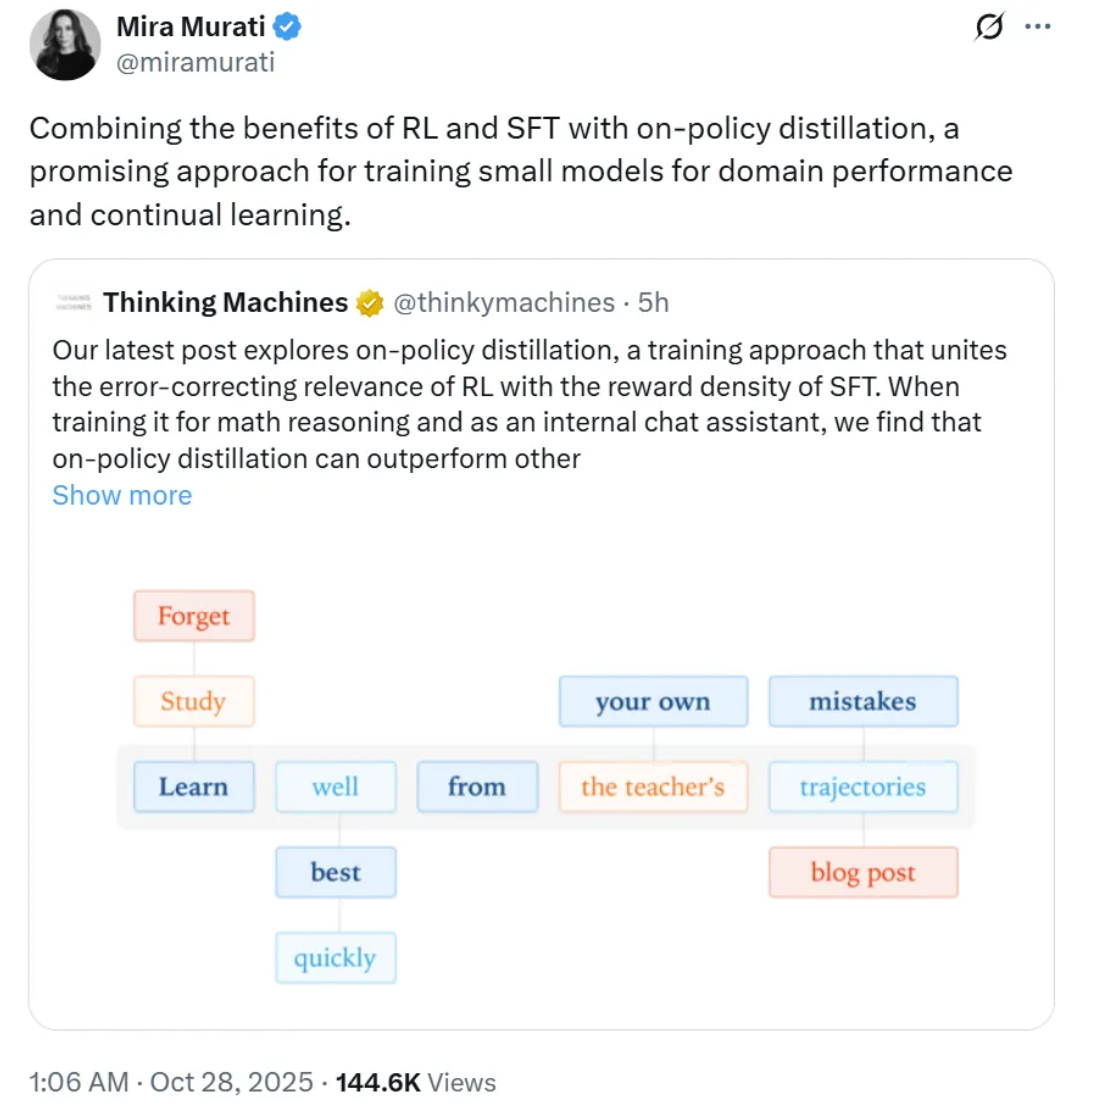Click the gold verified badge for Thinking Machines
The width and height of the screenshot is (1094, 1110).
[x=370, y=303]
